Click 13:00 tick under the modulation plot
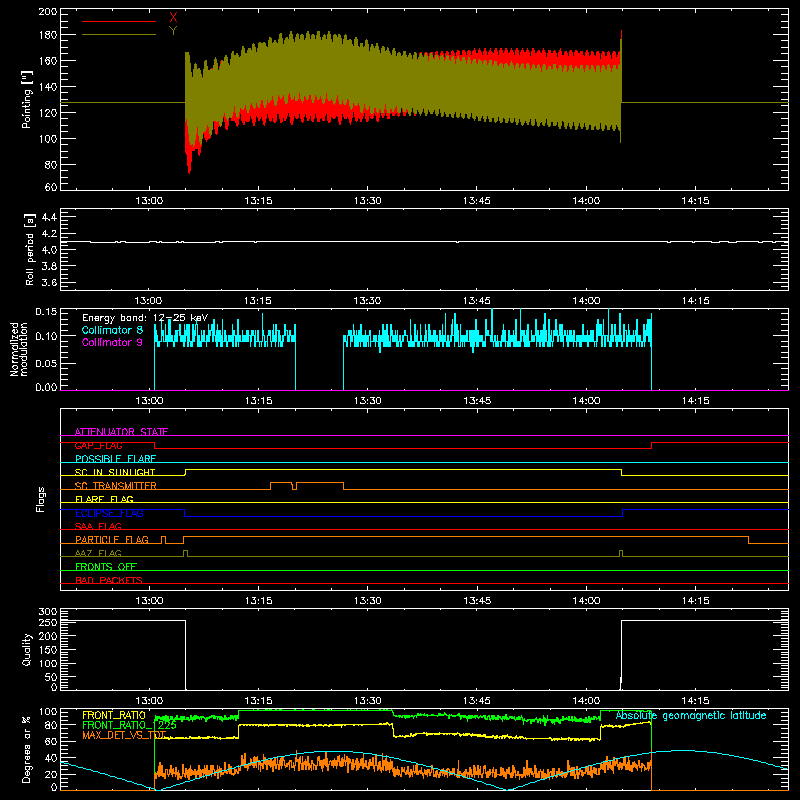The height and width of the screenshot is (800, 800). pos(149,401)
